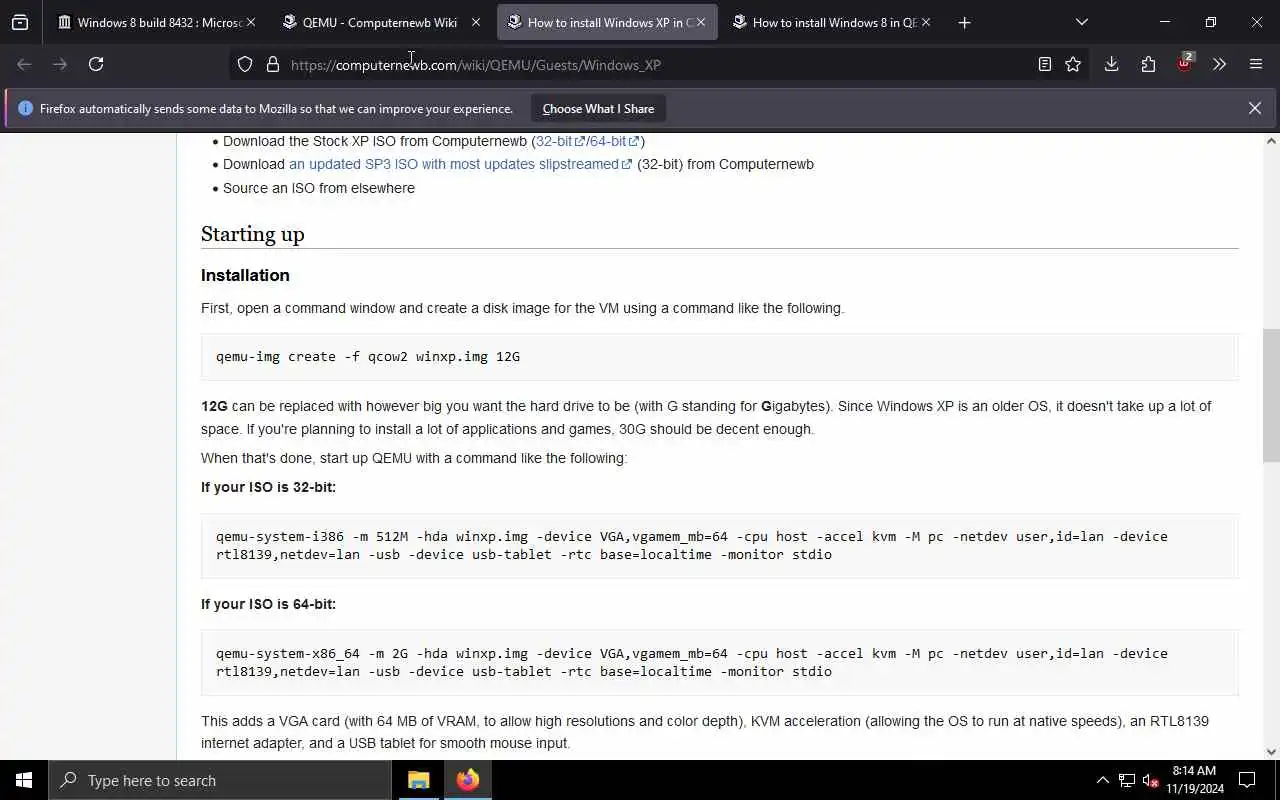This screenshot has width=1280, height=800.
Task: Toggle reader view for this page
Action: click(1044, 64)
